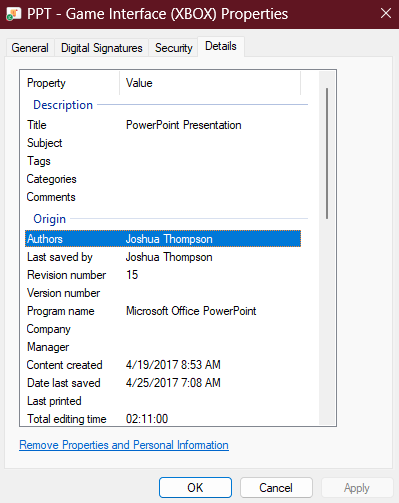Click the greyed Apply button
The width and height of the screenshot is (399, 503).
(x=357, y=488)
